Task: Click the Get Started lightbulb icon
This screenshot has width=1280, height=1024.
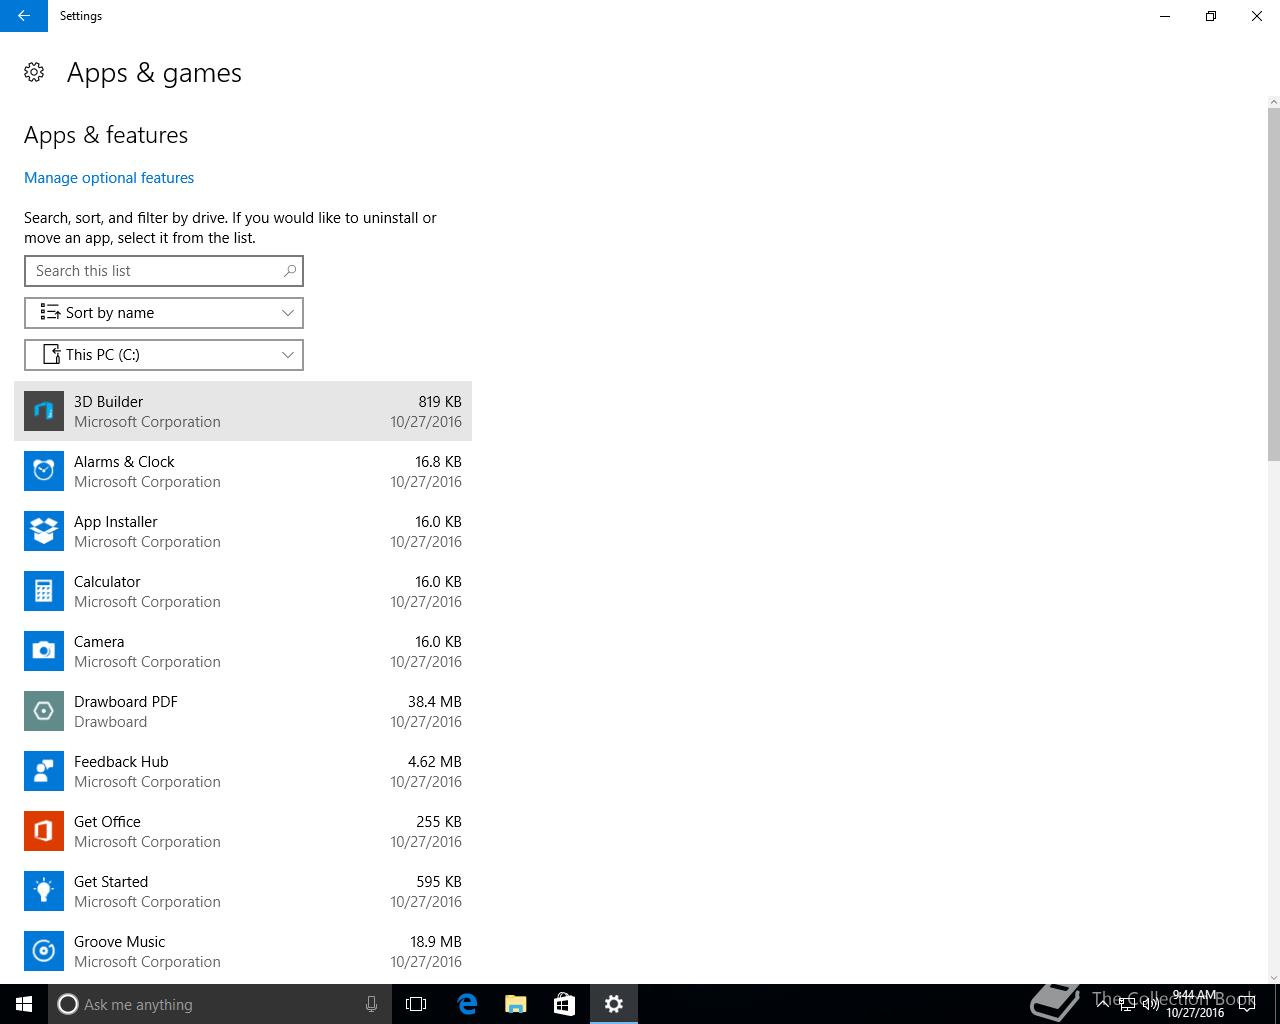Action: coord(44,891)
